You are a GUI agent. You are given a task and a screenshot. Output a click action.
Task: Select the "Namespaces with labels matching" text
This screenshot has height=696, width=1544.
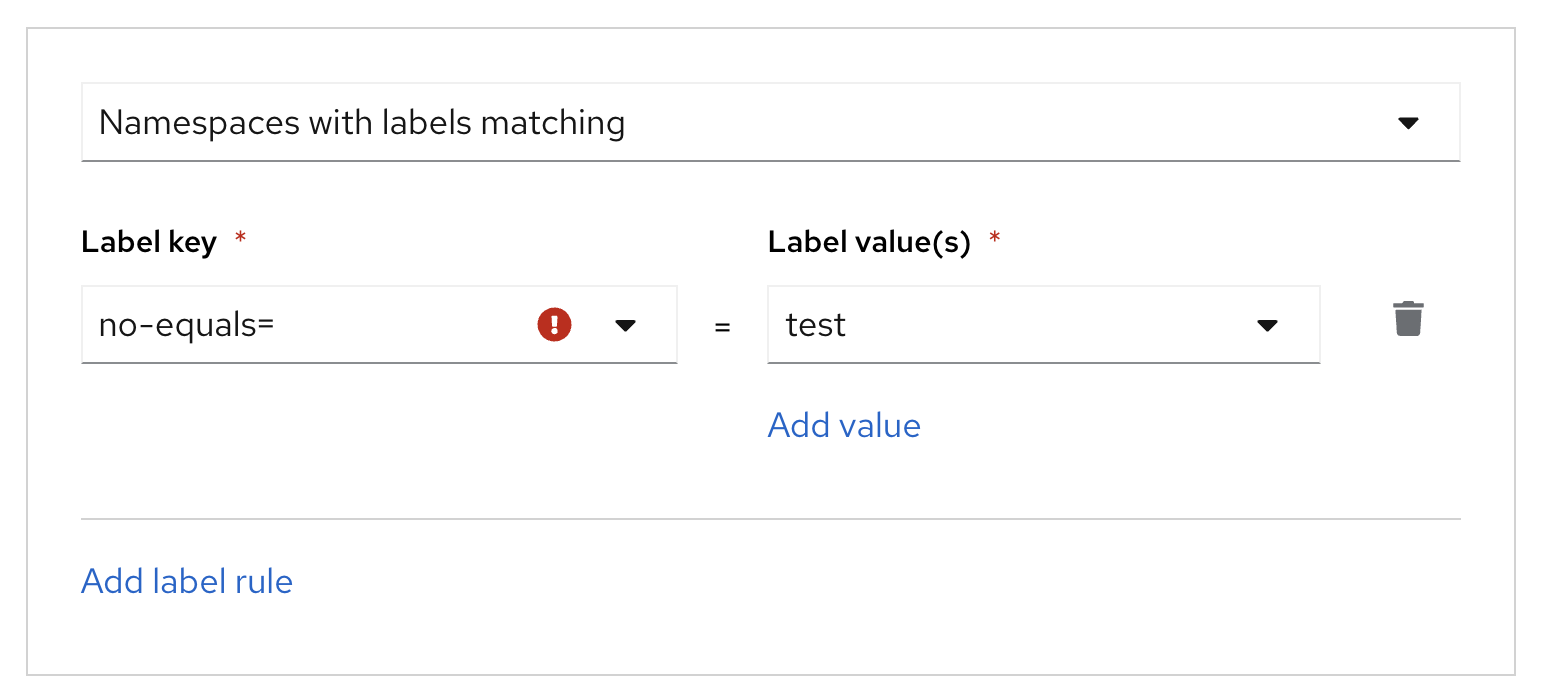click(362, 123)
